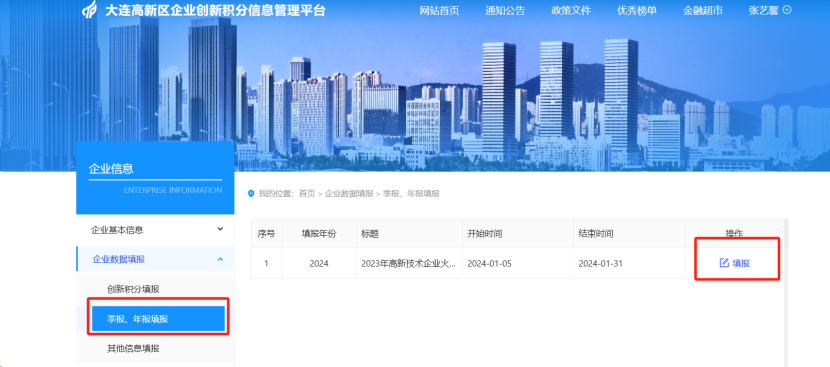Screen dimensions: 830x367
Task: Click the edit pencil icon beside 填报
Action: (x=724, y=263)
